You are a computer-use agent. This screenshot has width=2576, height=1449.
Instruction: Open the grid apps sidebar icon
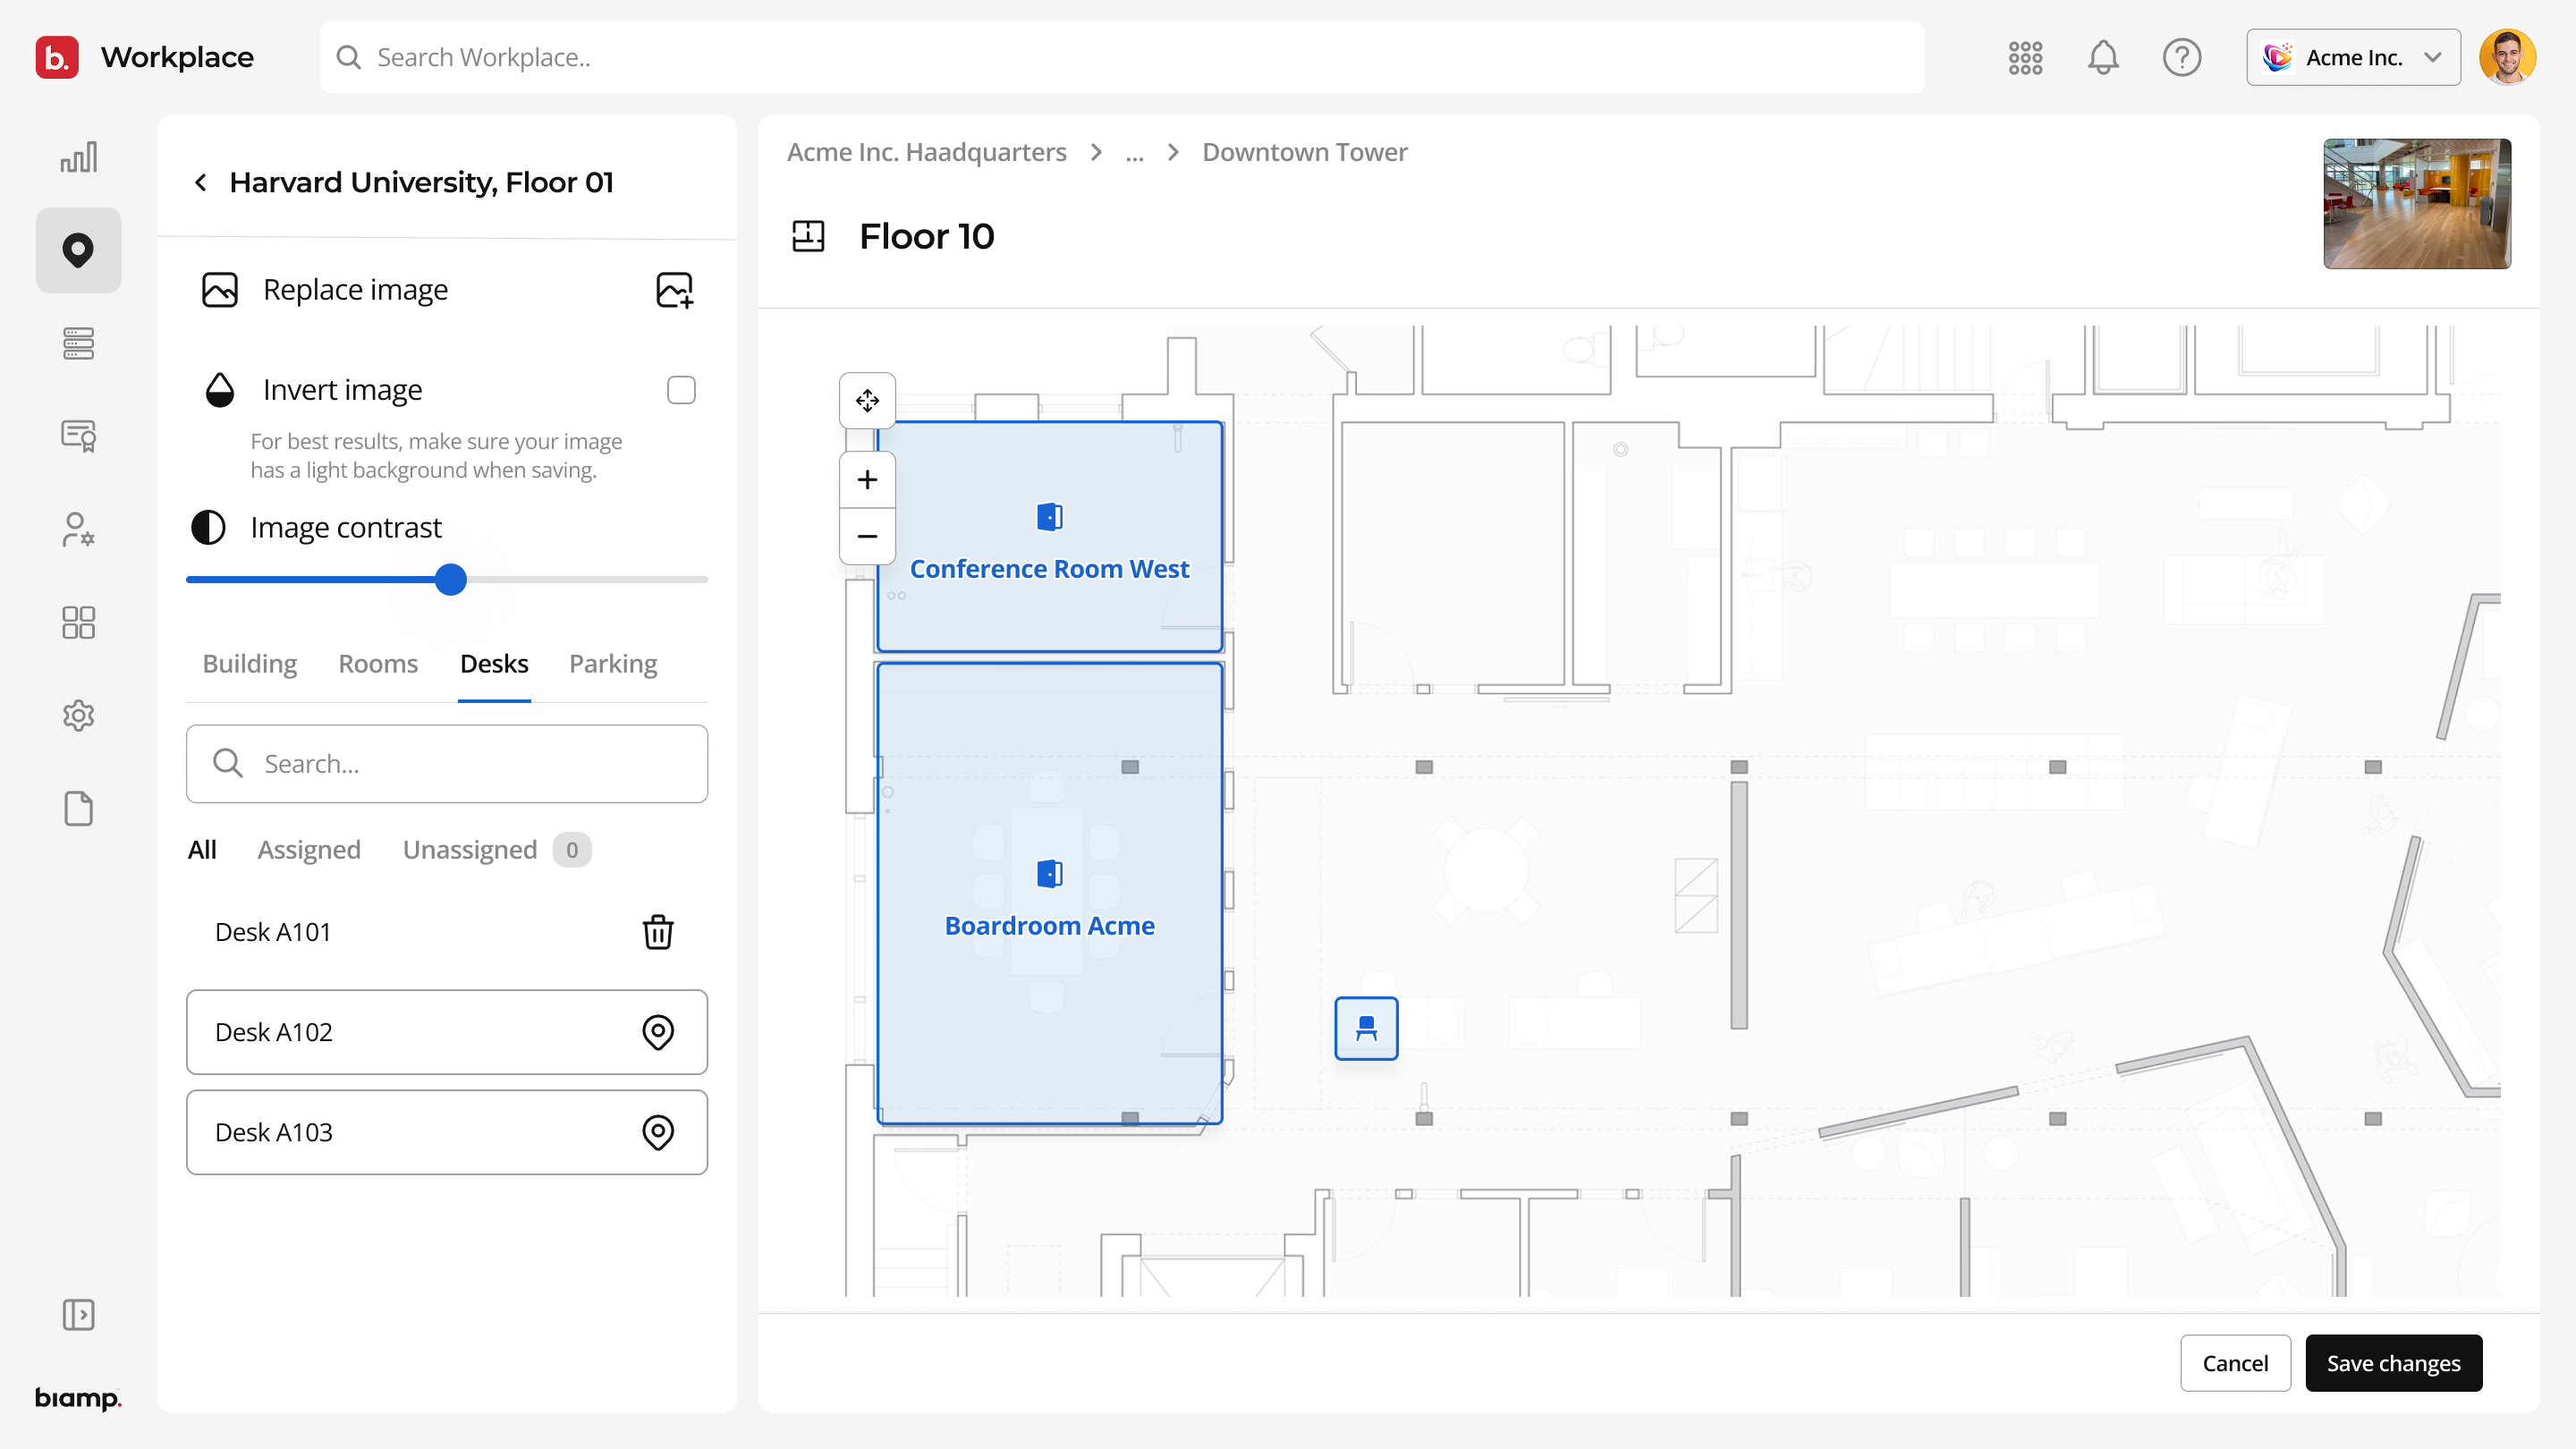[78, 622]
